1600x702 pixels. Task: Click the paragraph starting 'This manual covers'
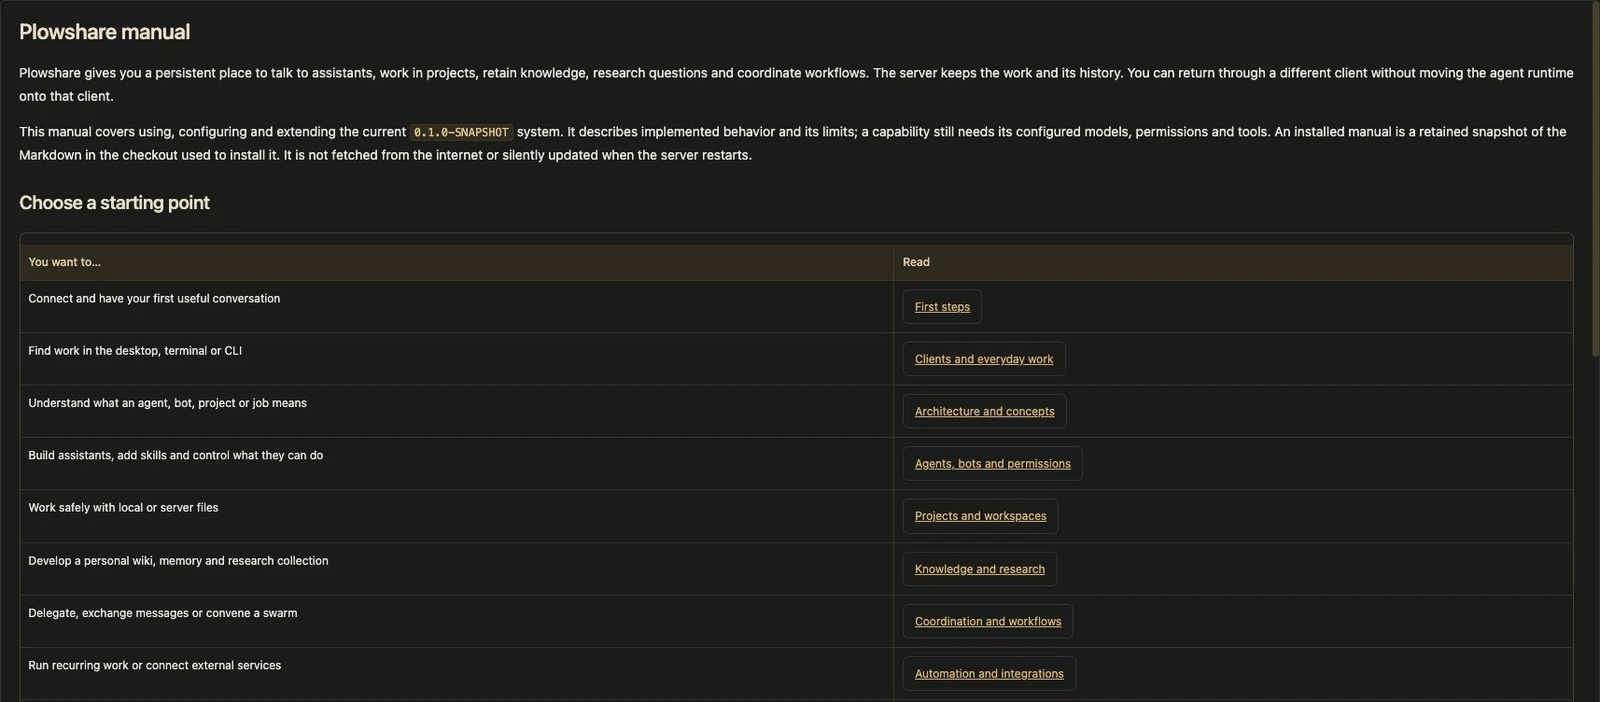coord(796,143)
